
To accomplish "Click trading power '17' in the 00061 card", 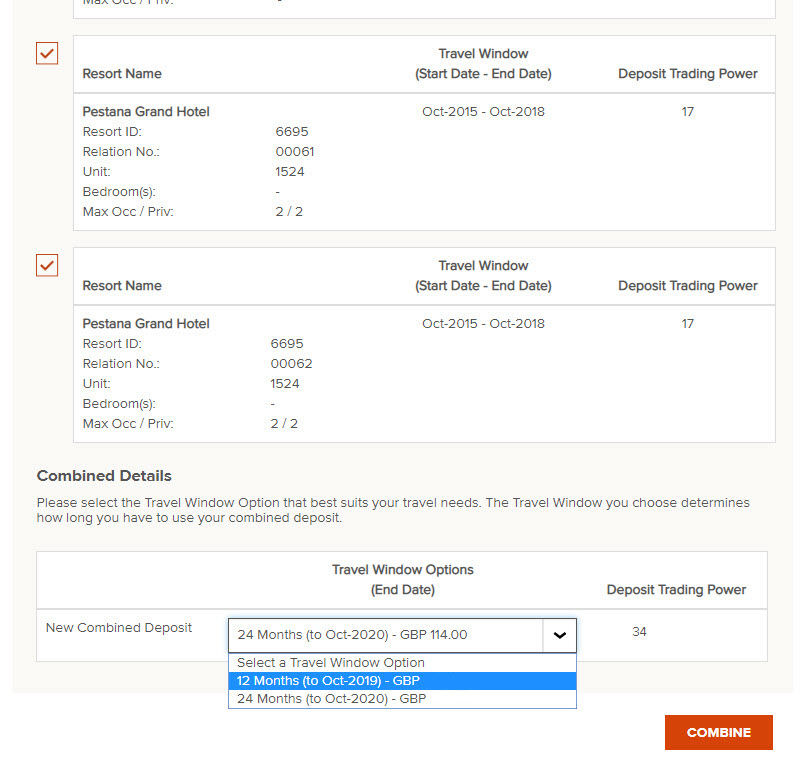I will tap(687, 112).
